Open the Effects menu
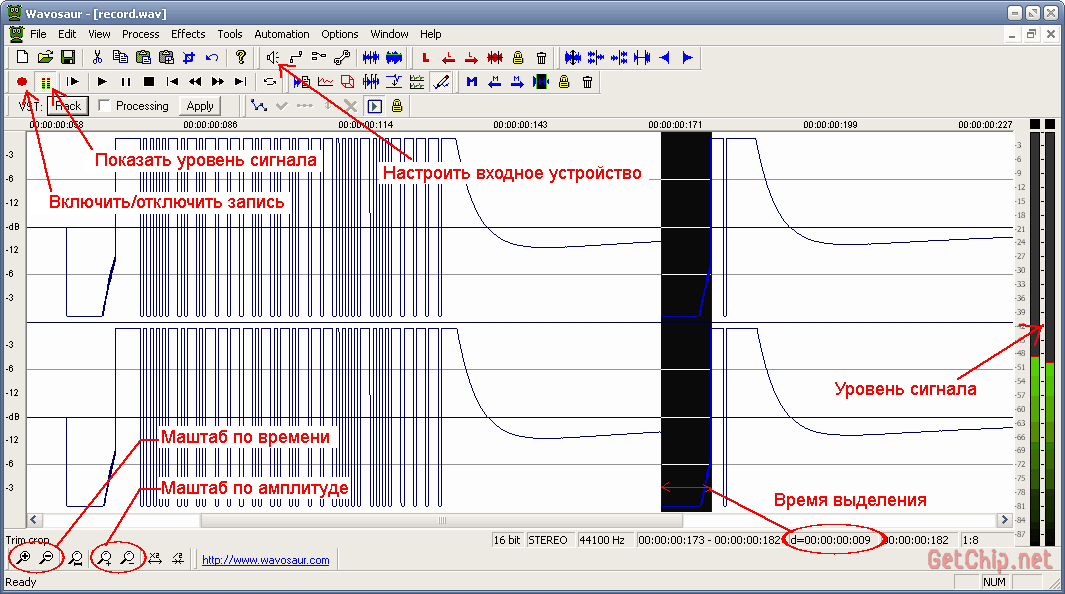The image size is (1065, 594). pyautogui.click(x=188, y=34)
